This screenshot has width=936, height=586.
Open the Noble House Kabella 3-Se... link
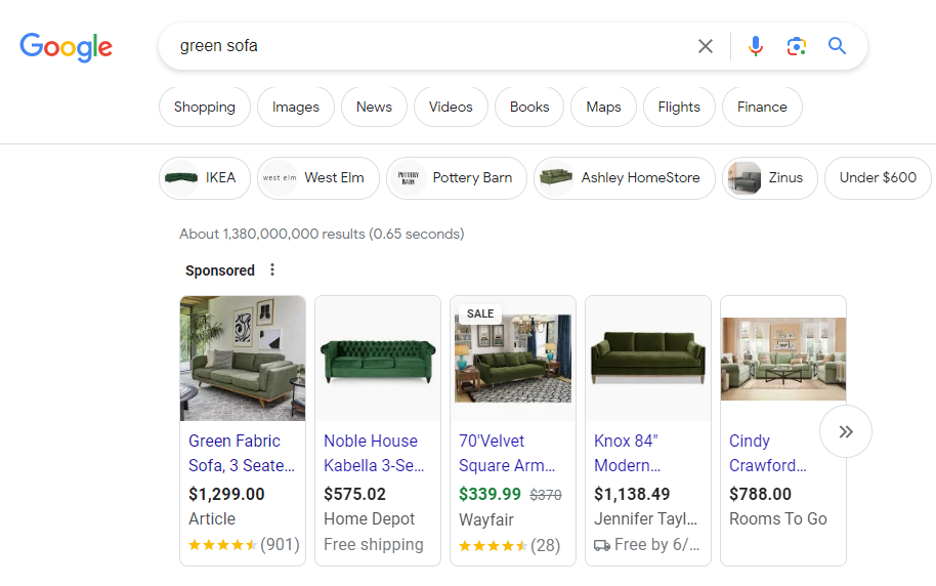click(x=374, y=453)
